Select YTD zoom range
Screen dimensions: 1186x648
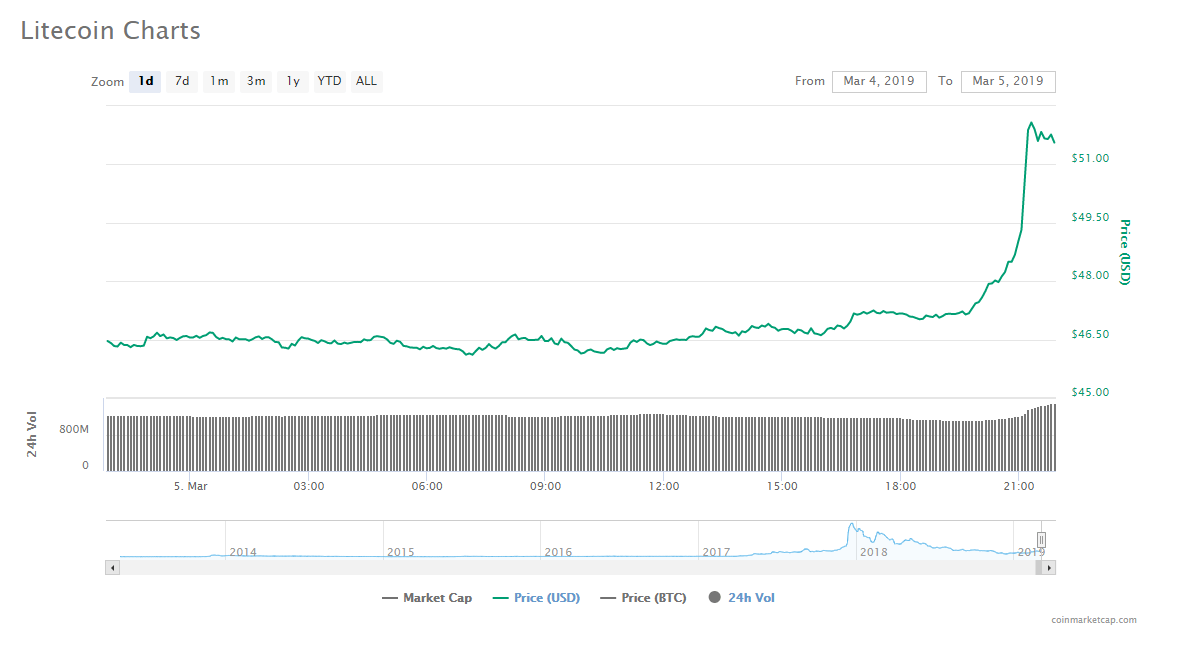329,81
